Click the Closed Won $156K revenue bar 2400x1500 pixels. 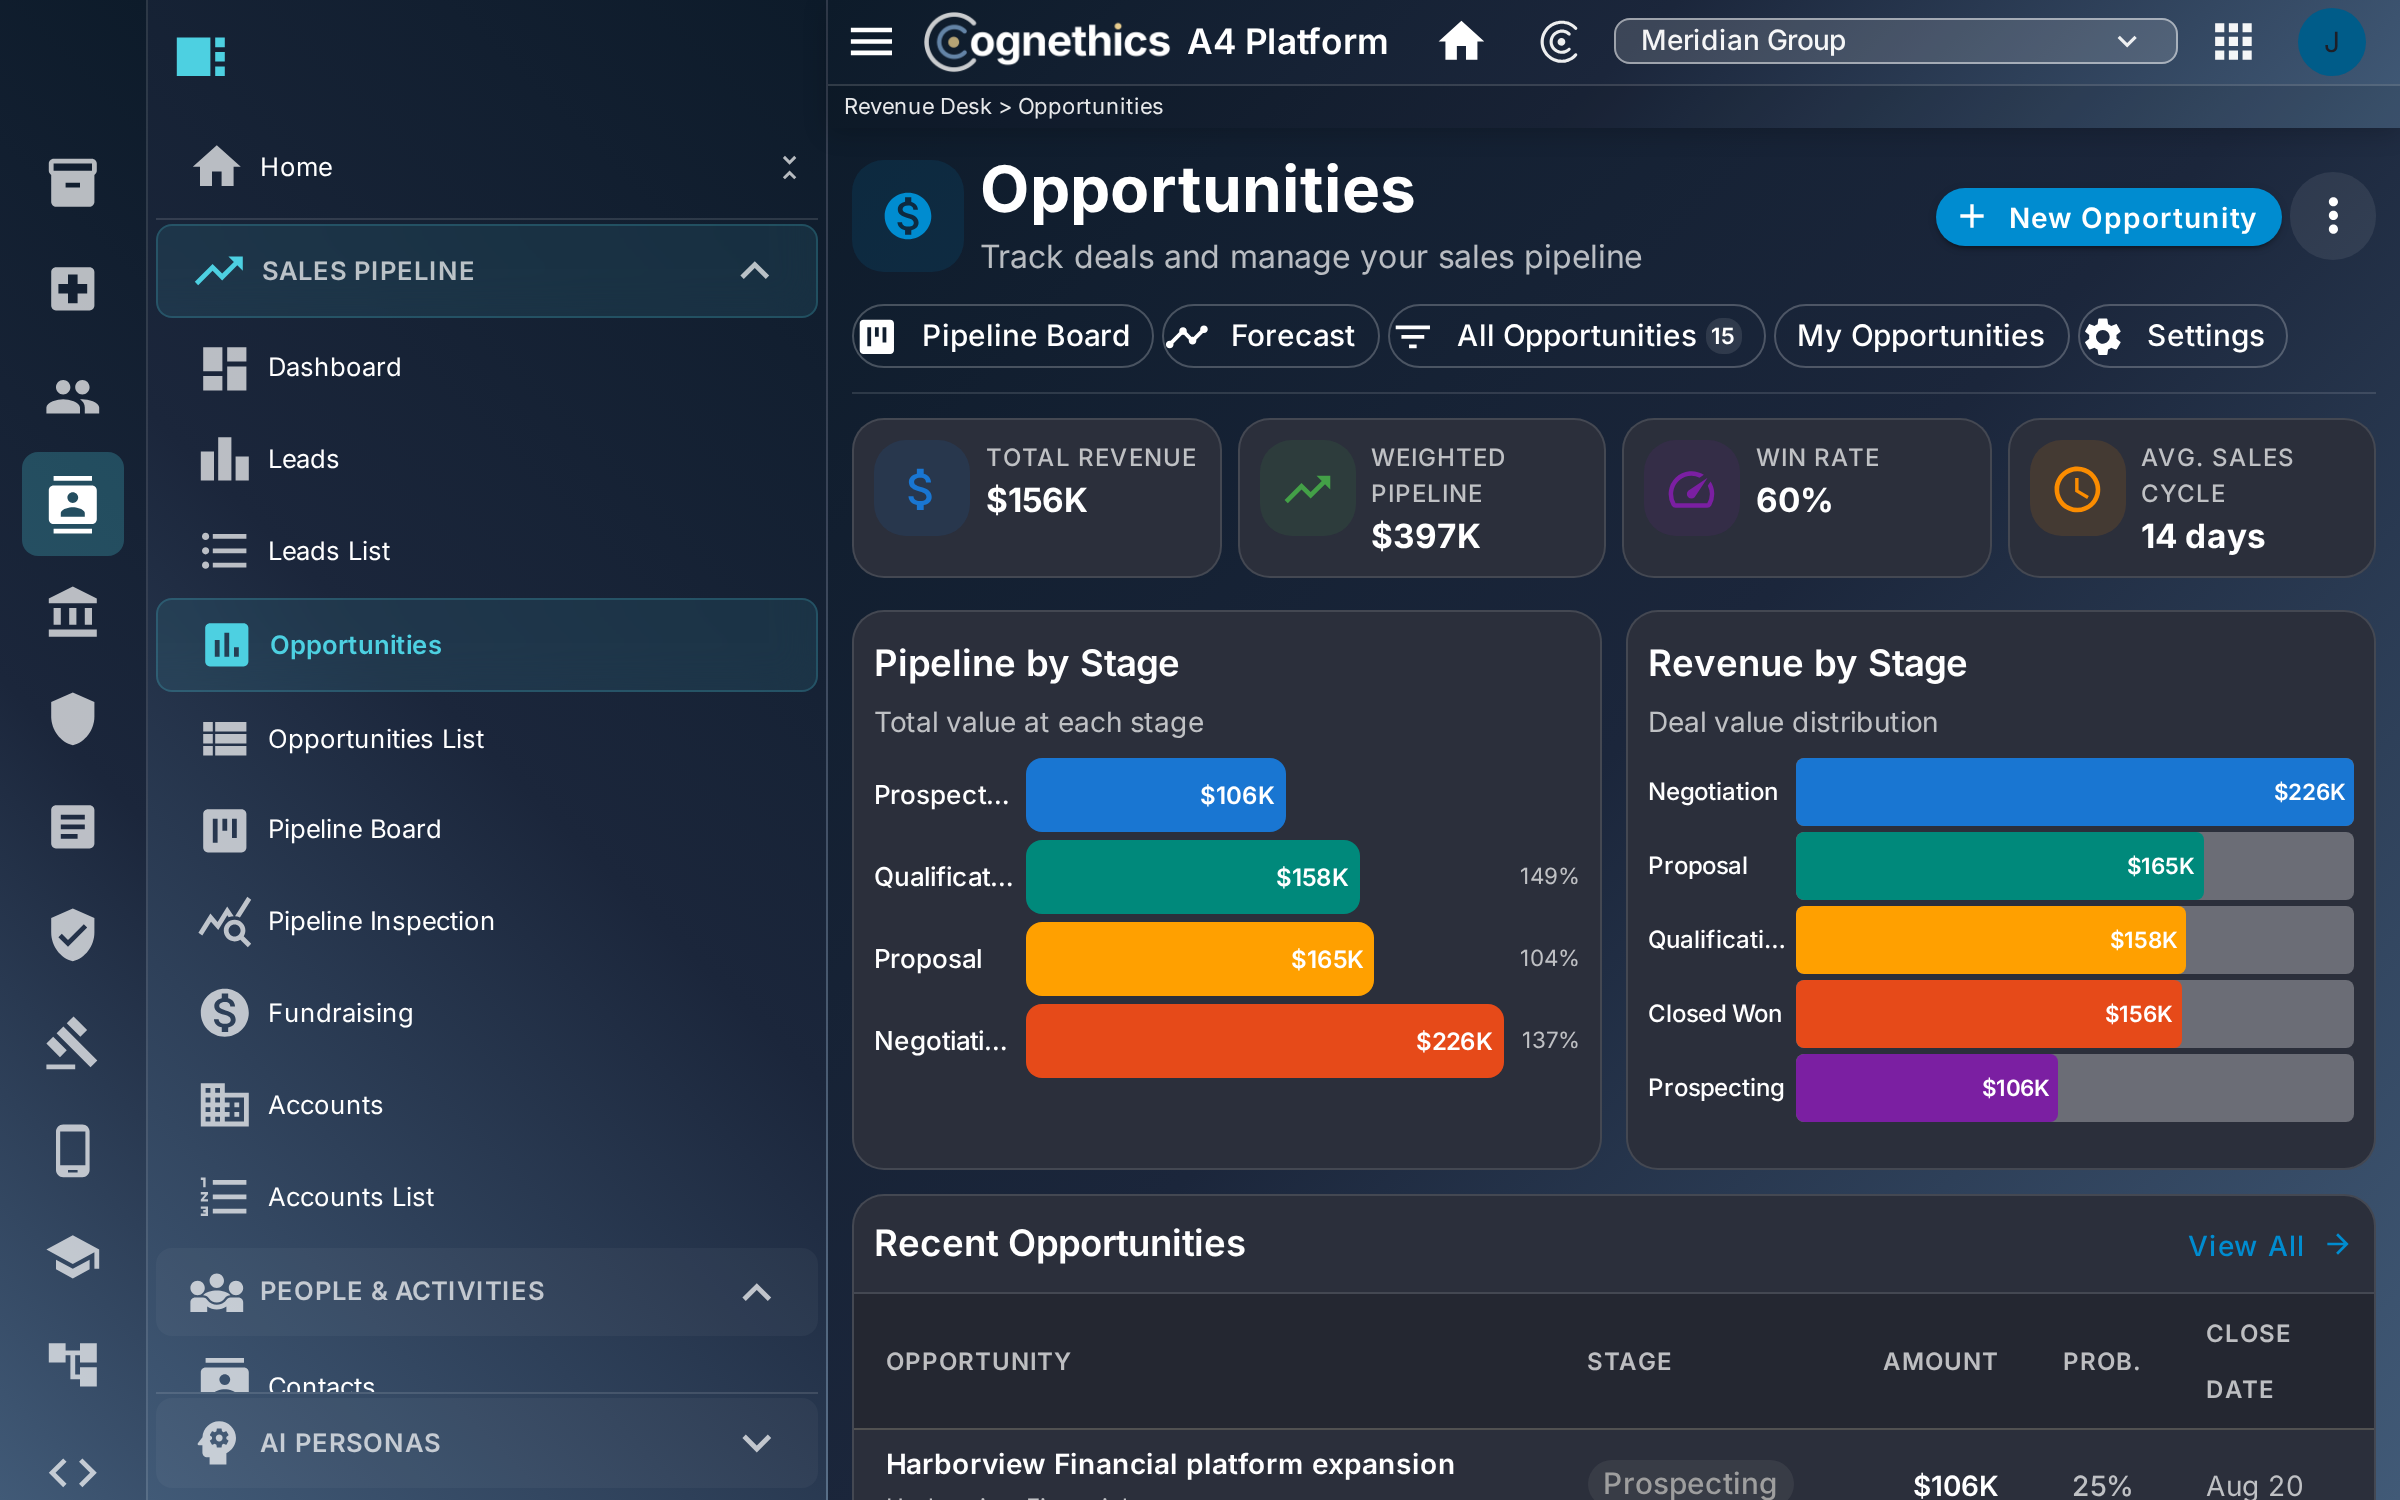1988,1014
